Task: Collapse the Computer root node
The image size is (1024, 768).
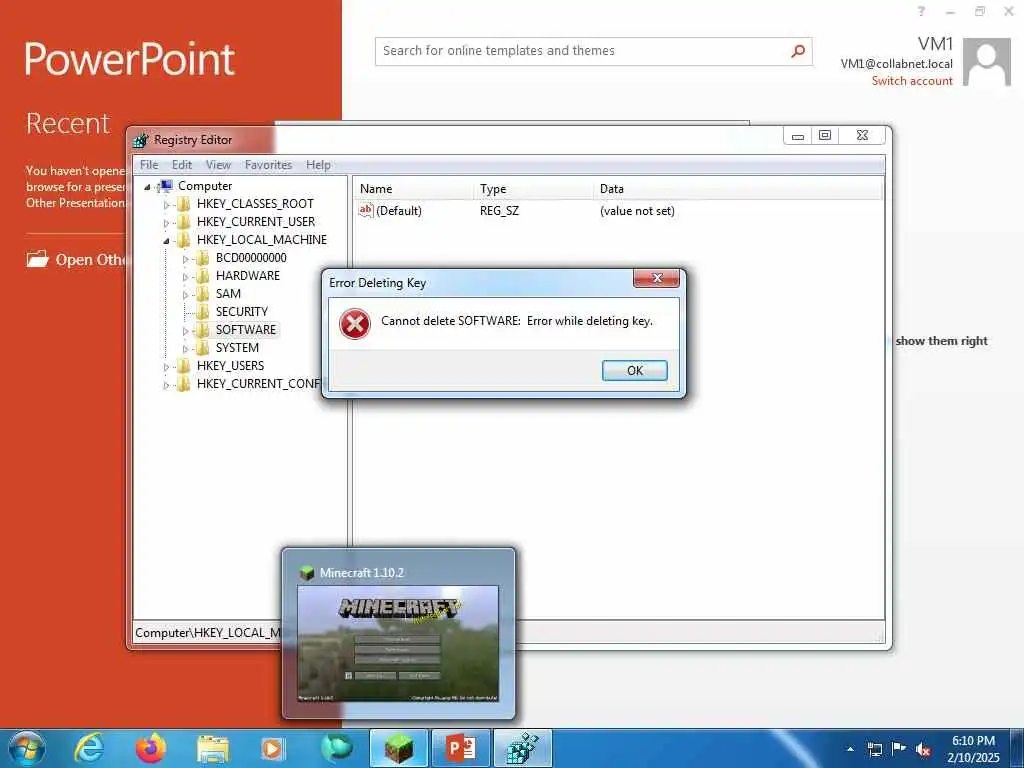Action: [x=148, y=187]
